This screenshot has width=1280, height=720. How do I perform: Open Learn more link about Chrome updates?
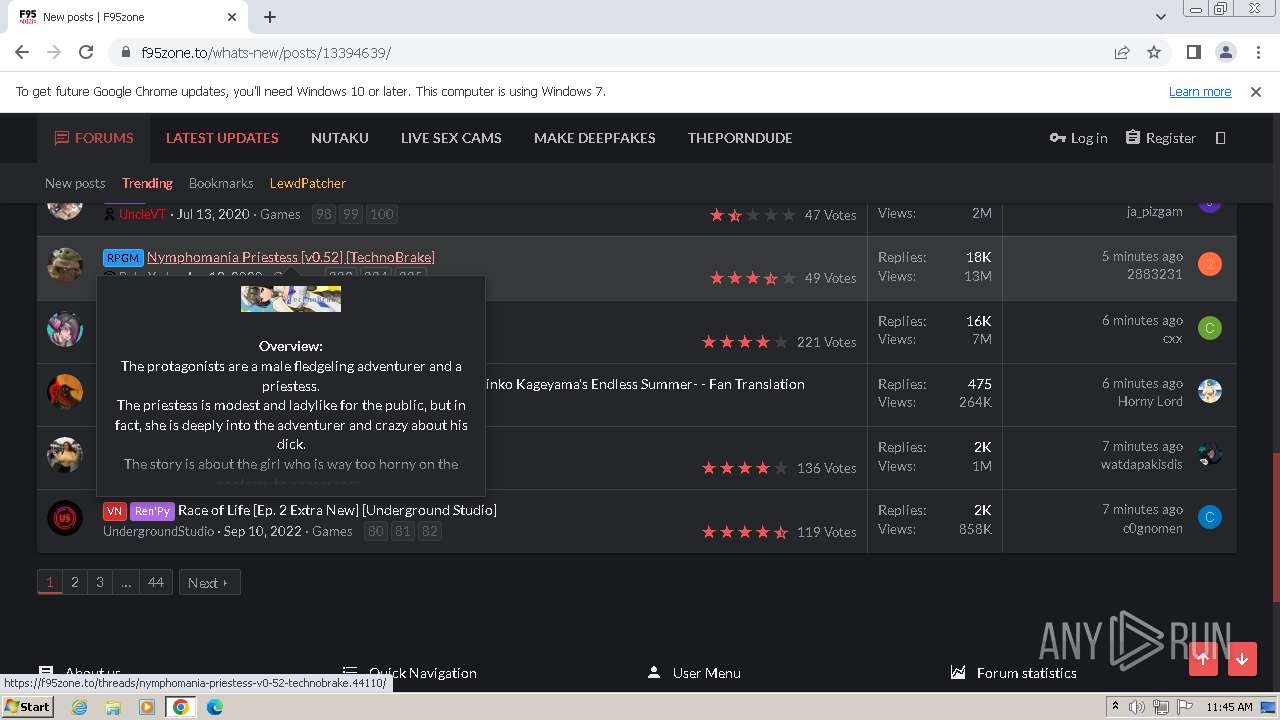coord(1200,91)
